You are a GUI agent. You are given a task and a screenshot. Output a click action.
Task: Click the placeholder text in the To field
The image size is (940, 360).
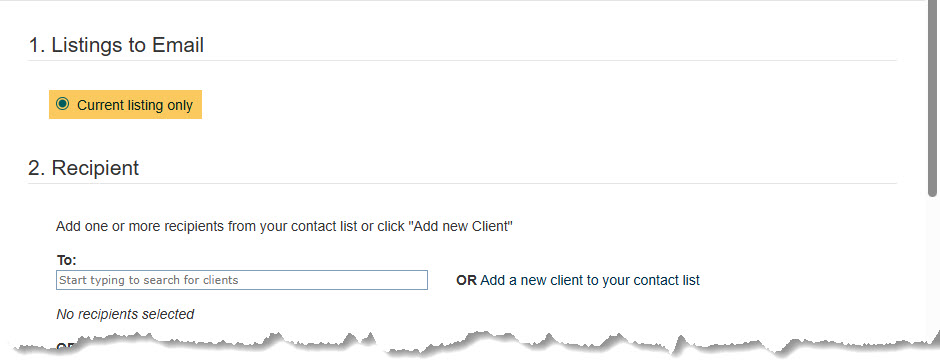[x=149, y=280]
